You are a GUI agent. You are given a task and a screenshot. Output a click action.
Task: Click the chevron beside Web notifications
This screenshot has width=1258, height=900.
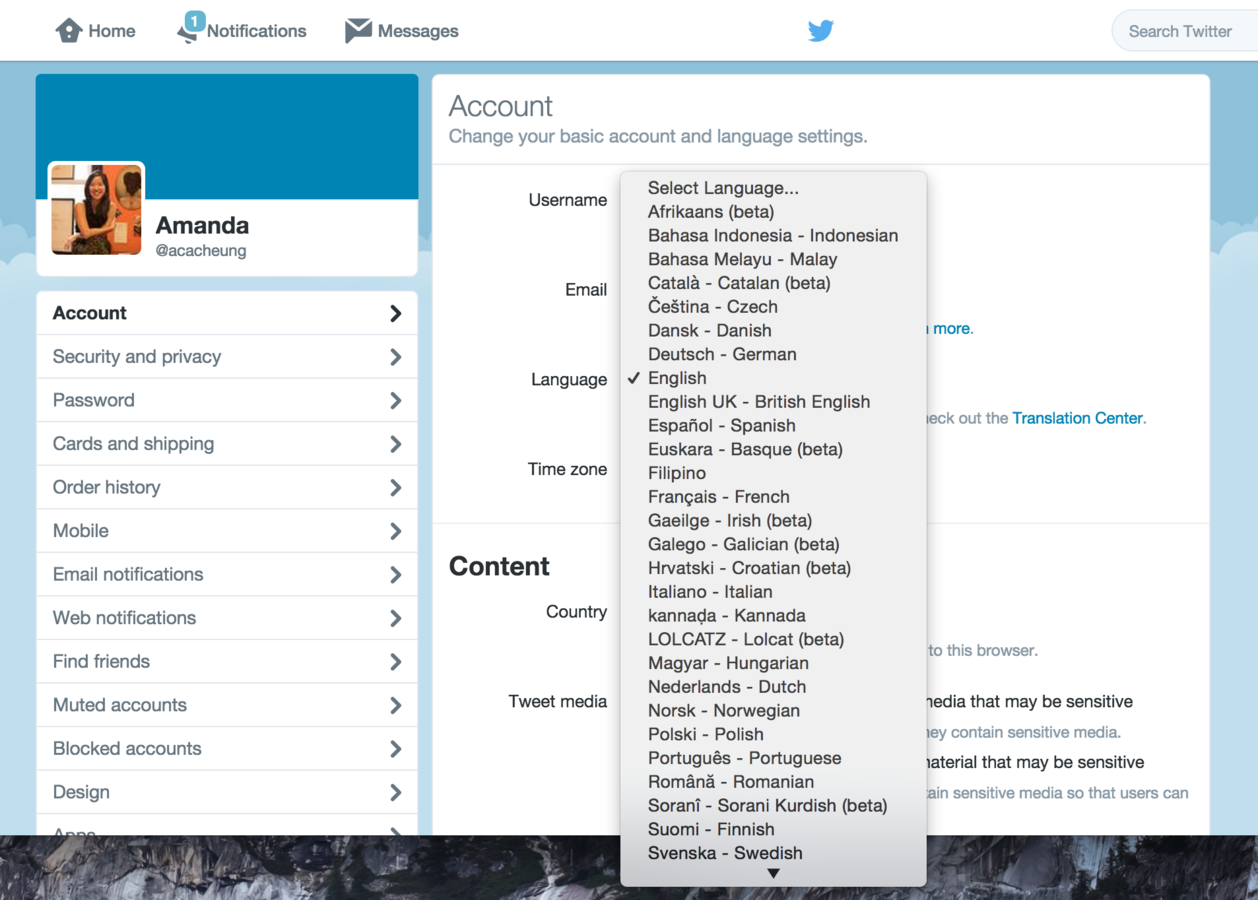[396, 618]
